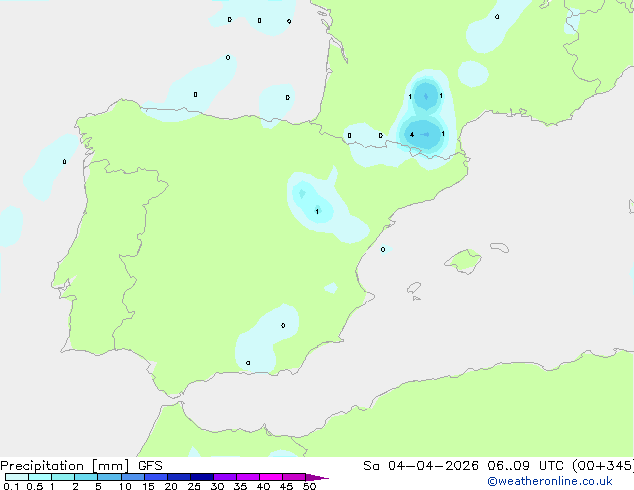
Task: Pick the 45–50 mm legend color swatch
Action: coord(294,477)
